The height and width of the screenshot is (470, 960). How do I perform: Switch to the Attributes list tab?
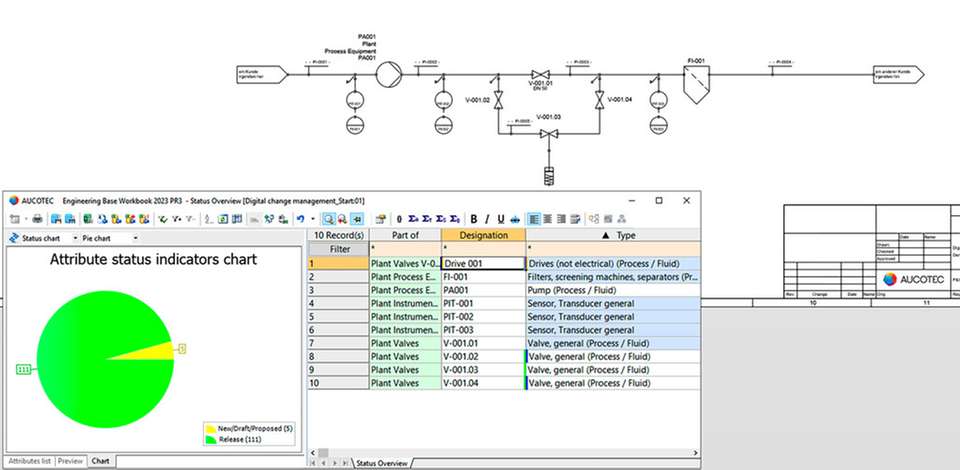tap(27, 461)
